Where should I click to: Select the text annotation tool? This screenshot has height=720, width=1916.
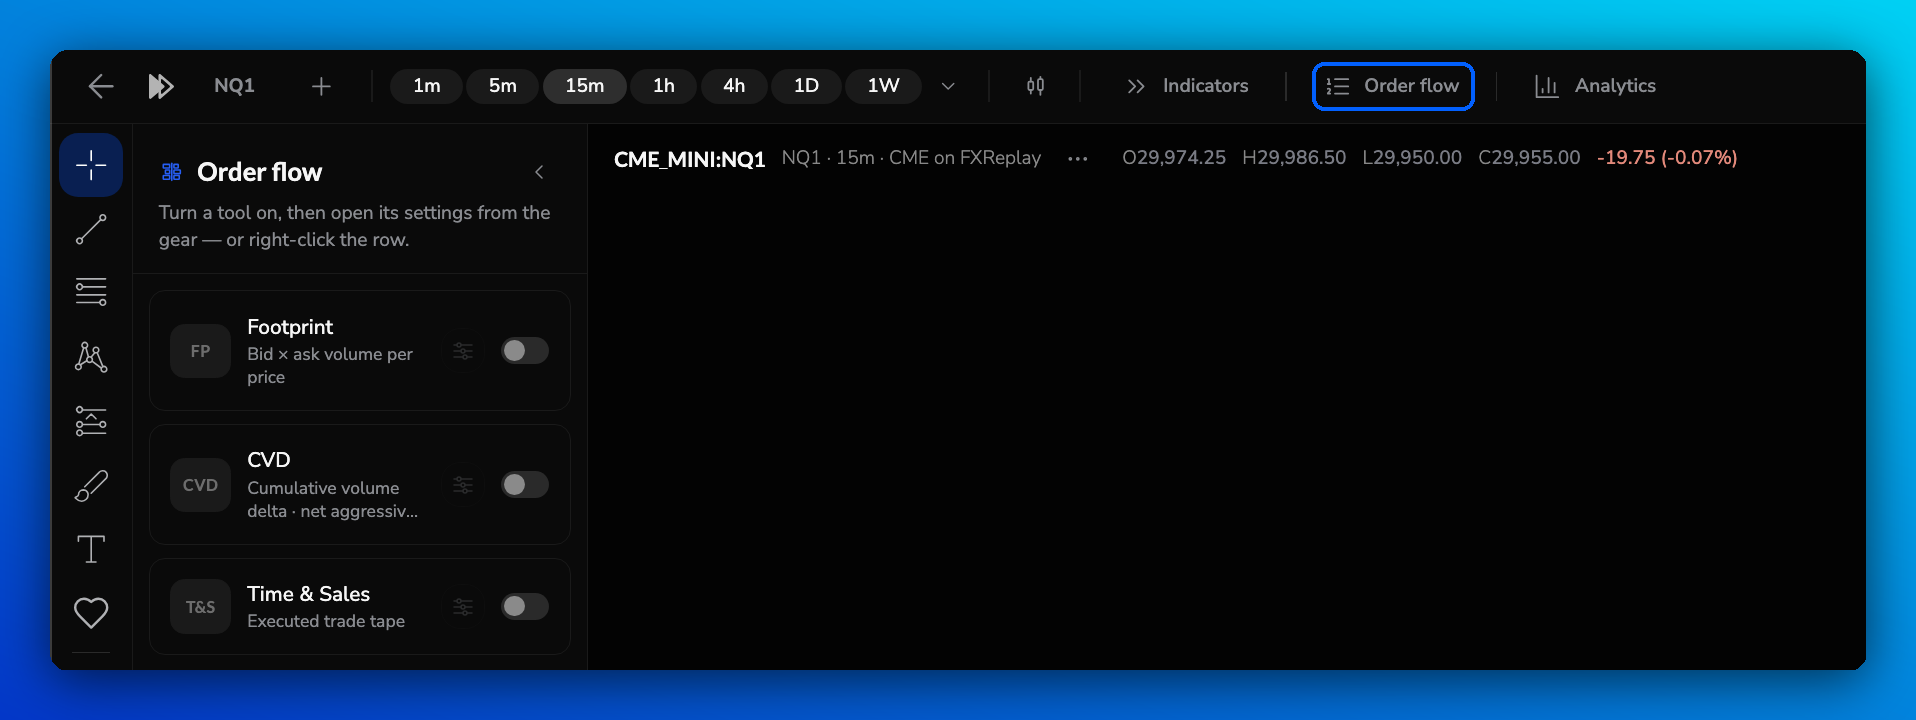pos(91,549)
